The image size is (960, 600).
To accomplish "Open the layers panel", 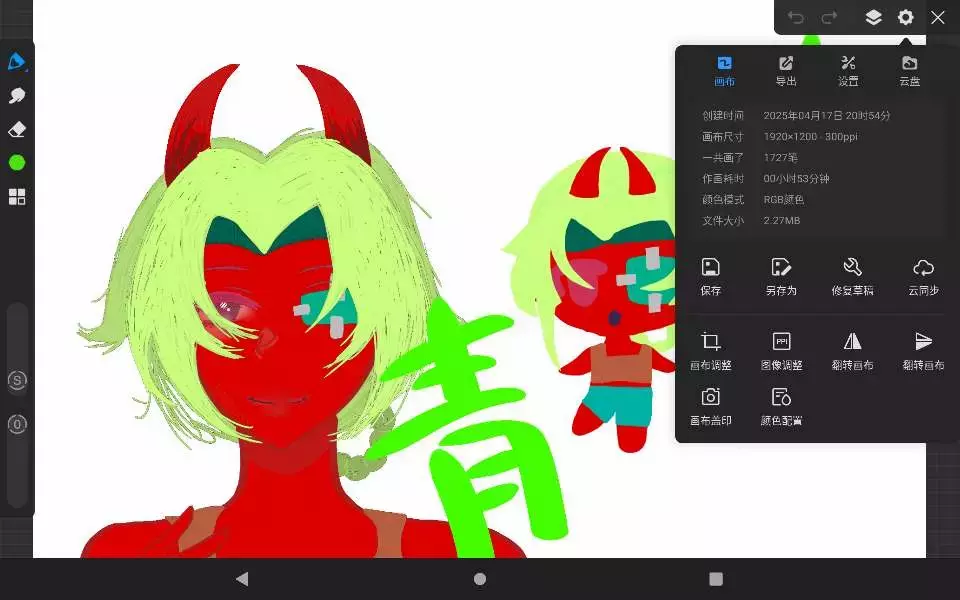I will coord(873,17).
